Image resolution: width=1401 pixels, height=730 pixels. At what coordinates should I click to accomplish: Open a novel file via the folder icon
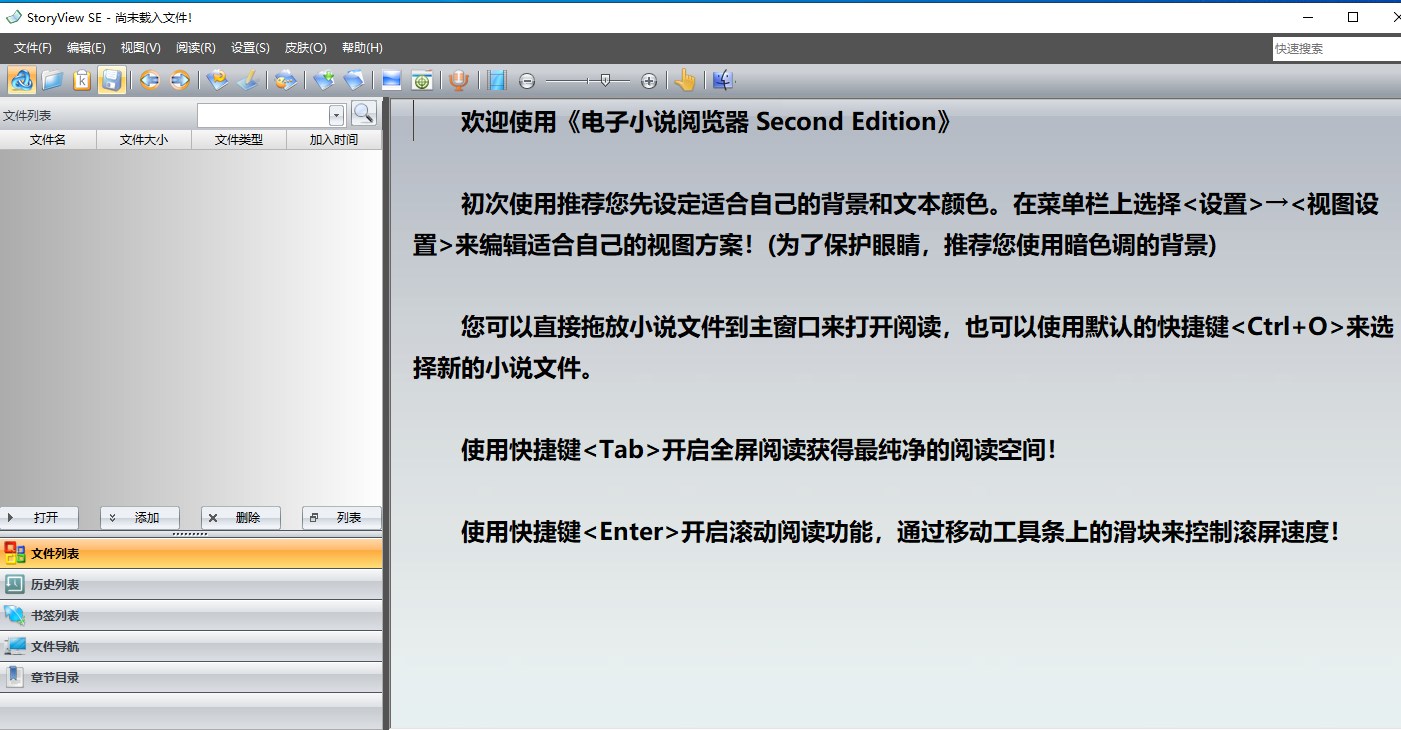click(x=52, y=80)
